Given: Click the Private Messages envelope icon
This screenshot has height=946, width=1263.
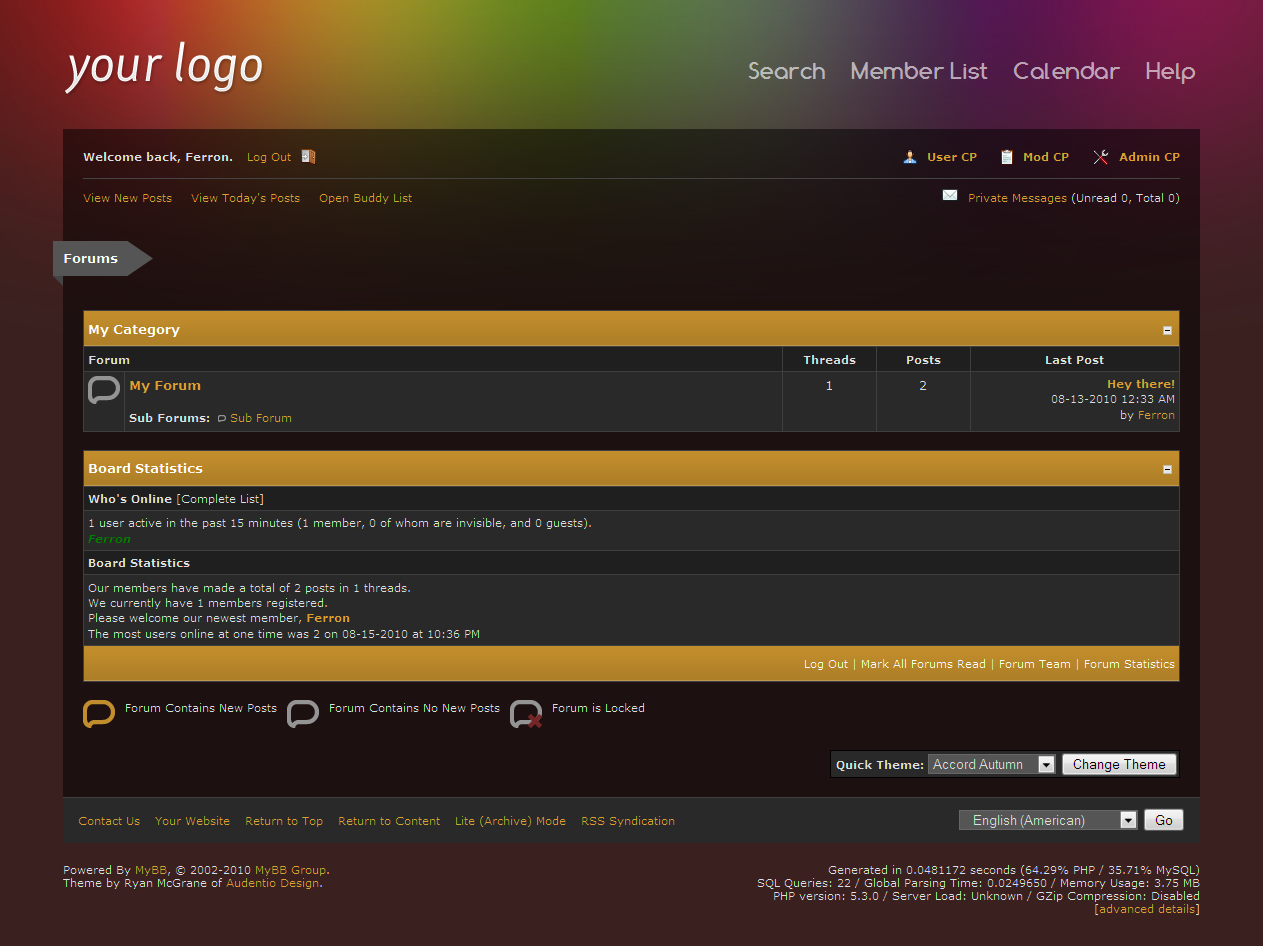Looking at the screenshot, I should [950, 196].
